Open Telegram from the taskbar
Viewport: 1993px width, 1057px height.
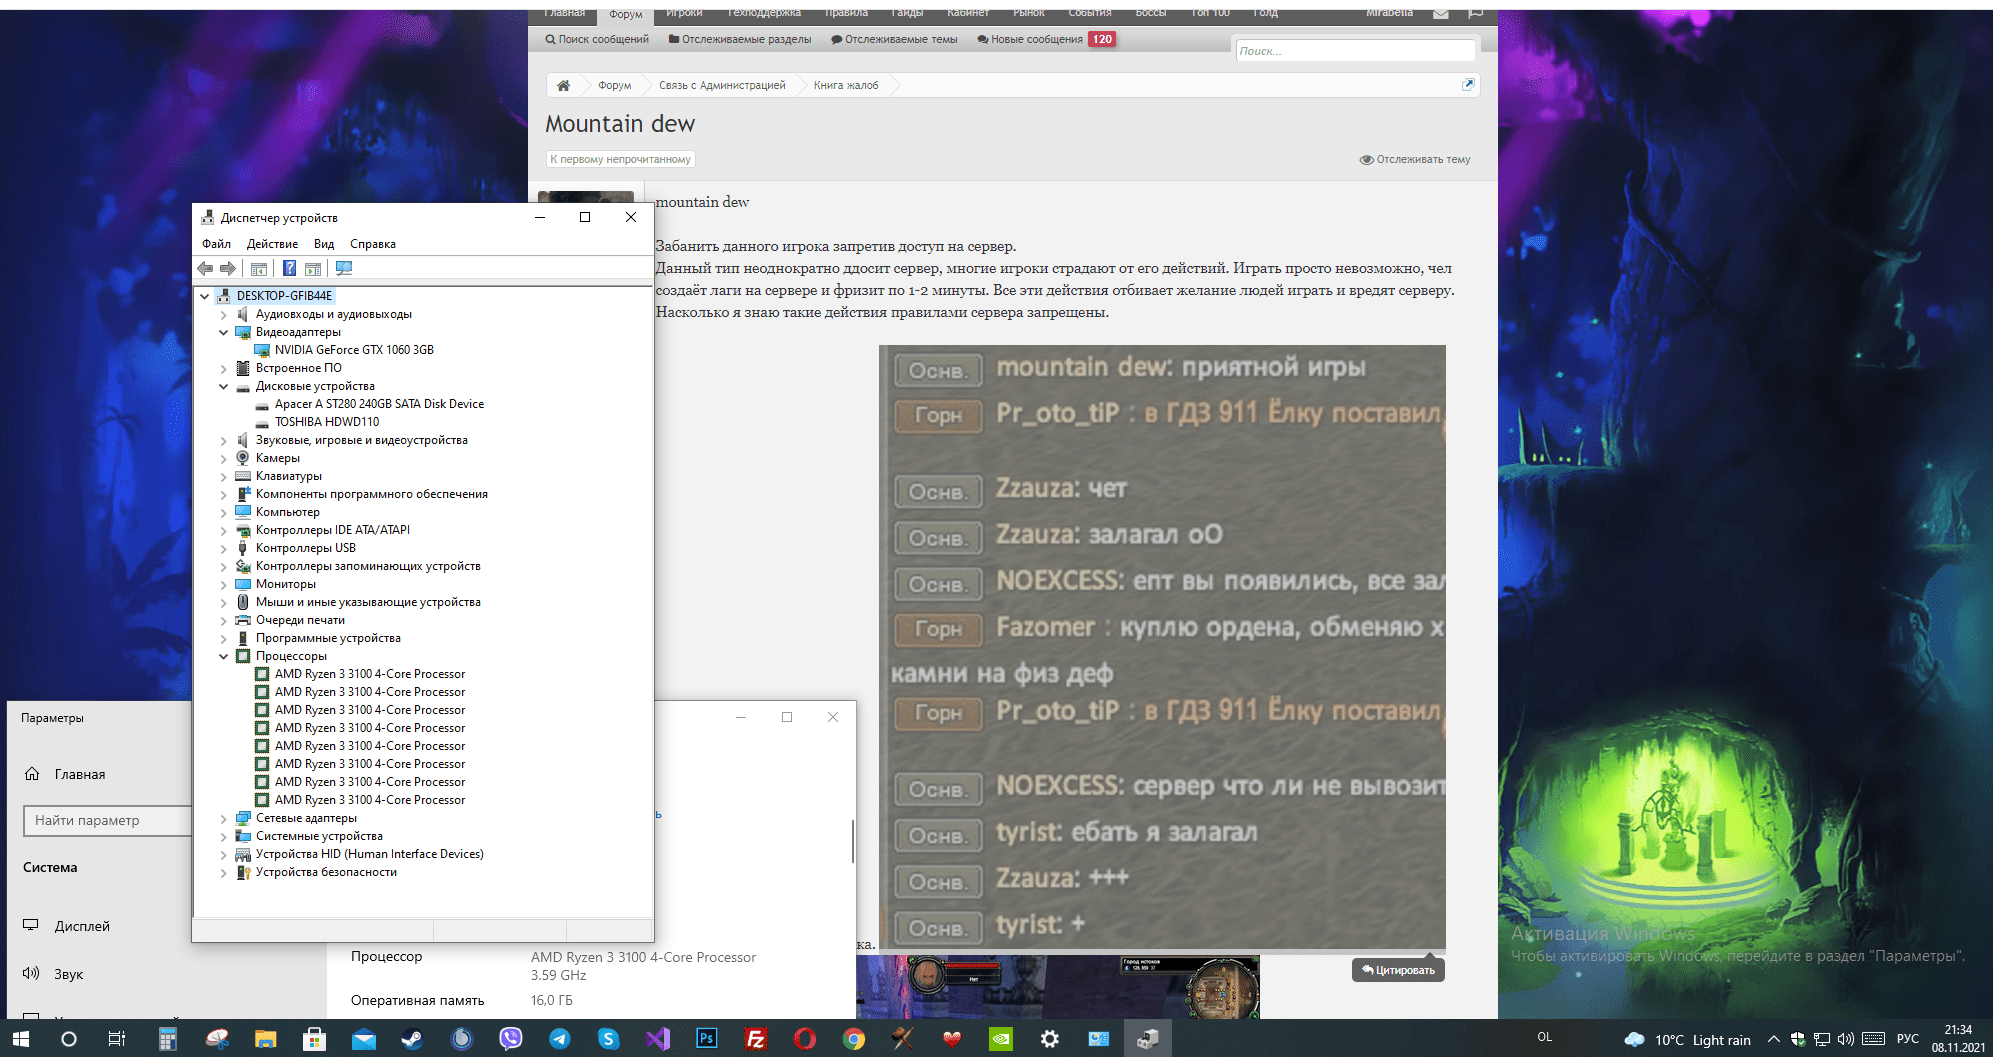tap(560, 1039)
